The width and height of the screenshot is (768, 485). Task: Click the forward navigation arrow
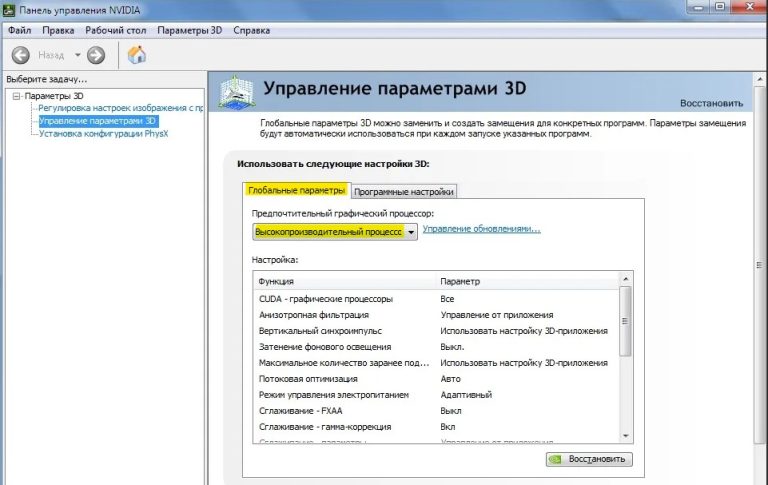pyautogui.click(x=96, y=55)
